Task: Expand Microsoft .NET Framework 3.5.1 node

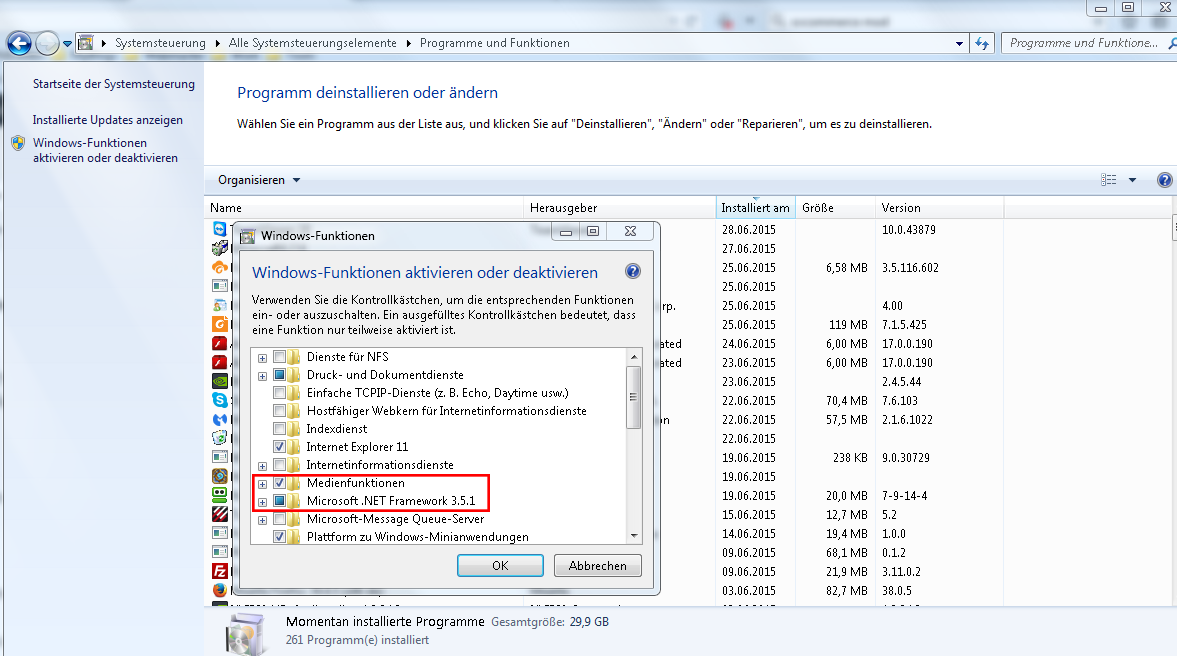Action: coord(263,502)
